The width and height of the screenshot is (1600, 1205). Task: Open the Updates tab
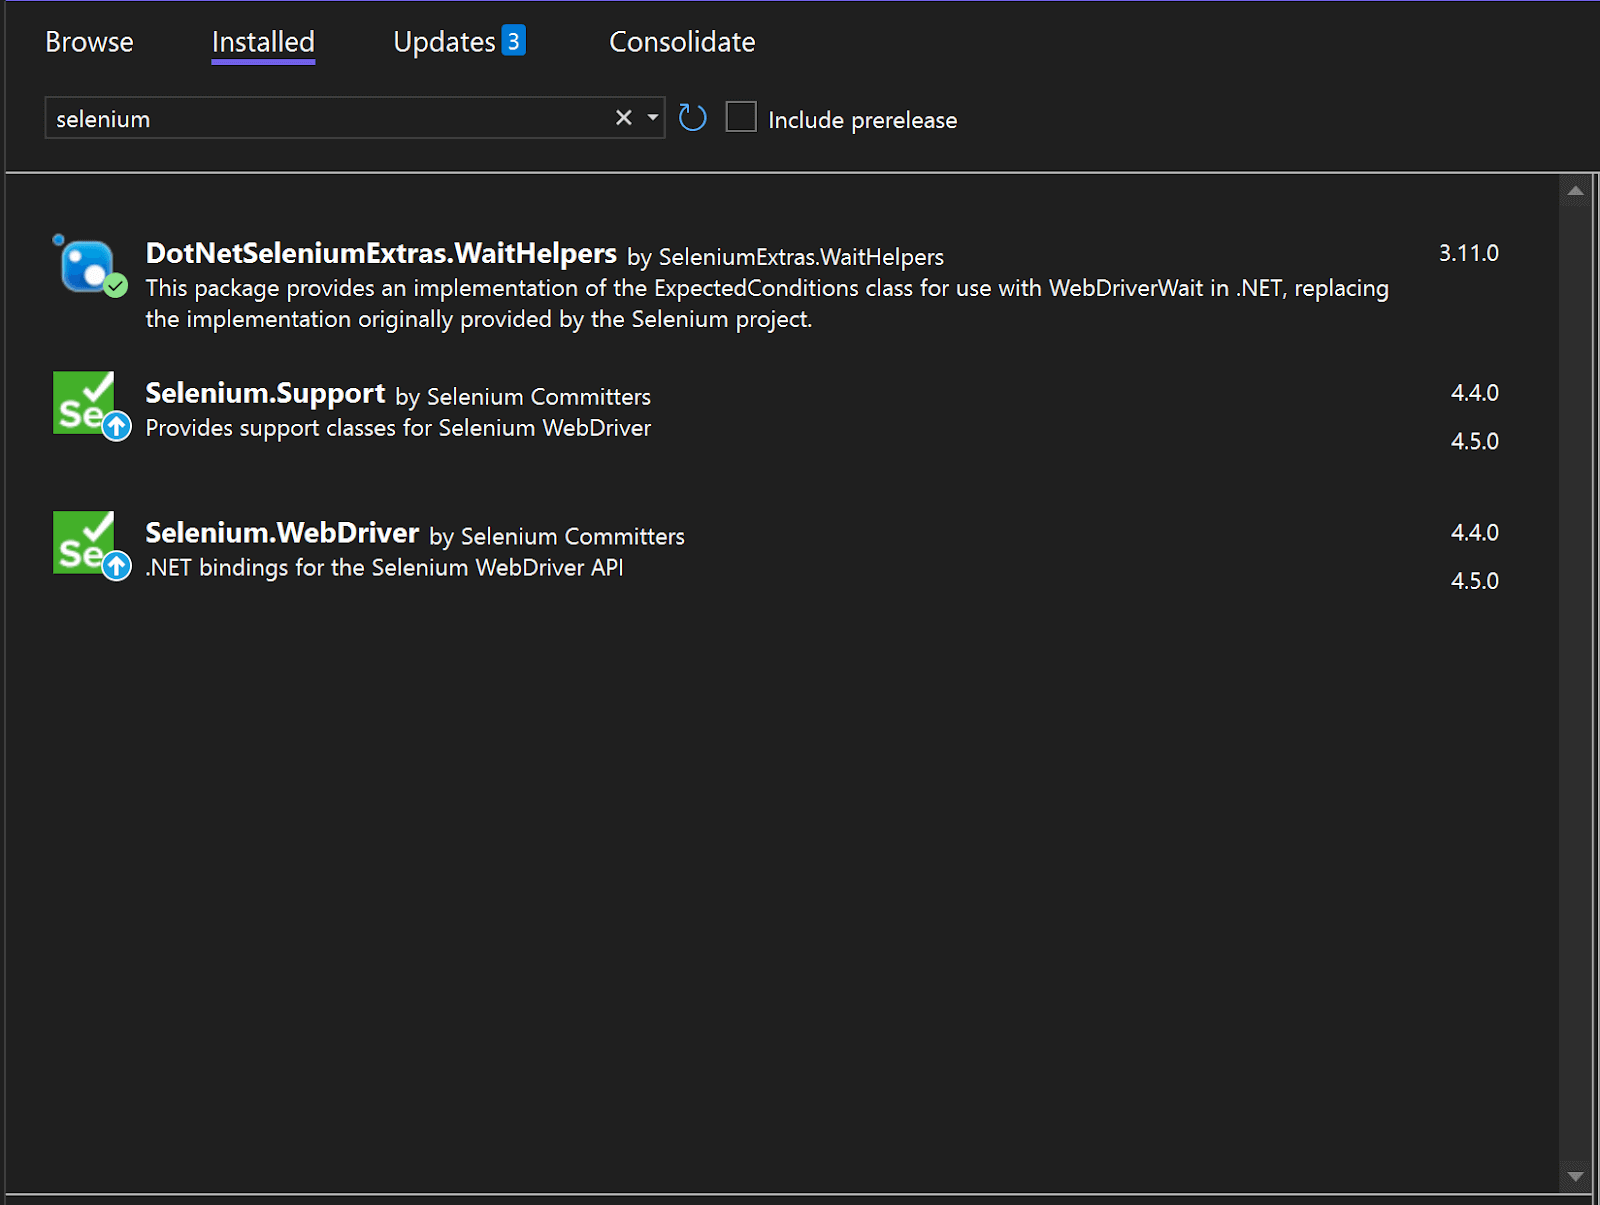click(x=445, y=42)
